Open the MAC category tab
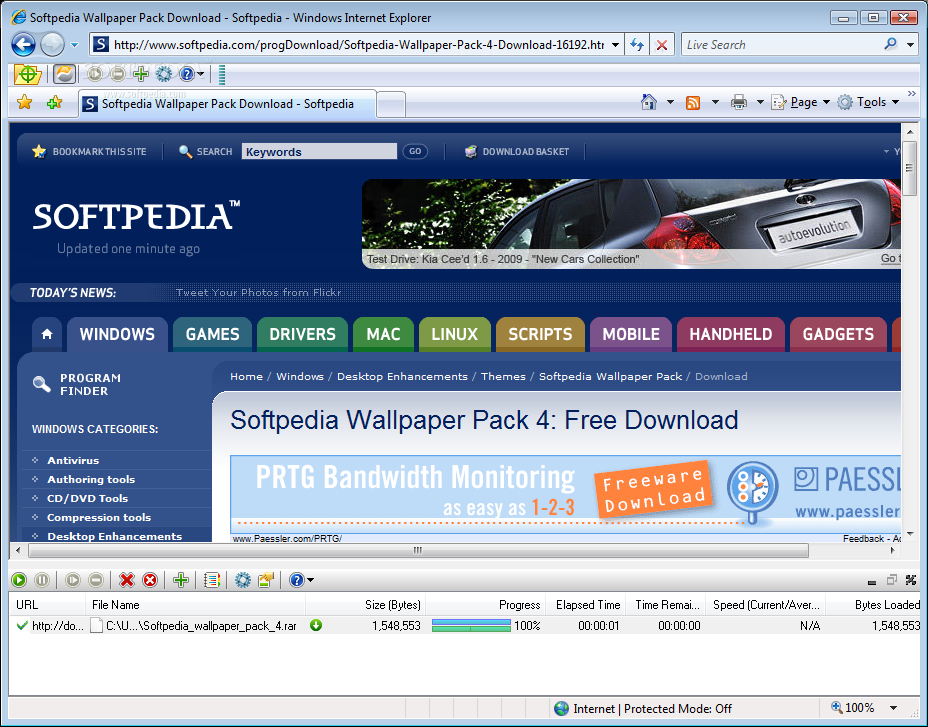This screenshot has width=928, height=727. point(384,334)
